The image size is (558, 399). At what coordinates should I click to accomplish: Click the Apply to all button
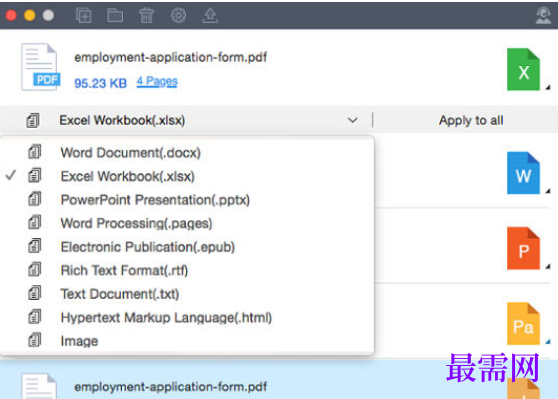click(x=471, y=120)
